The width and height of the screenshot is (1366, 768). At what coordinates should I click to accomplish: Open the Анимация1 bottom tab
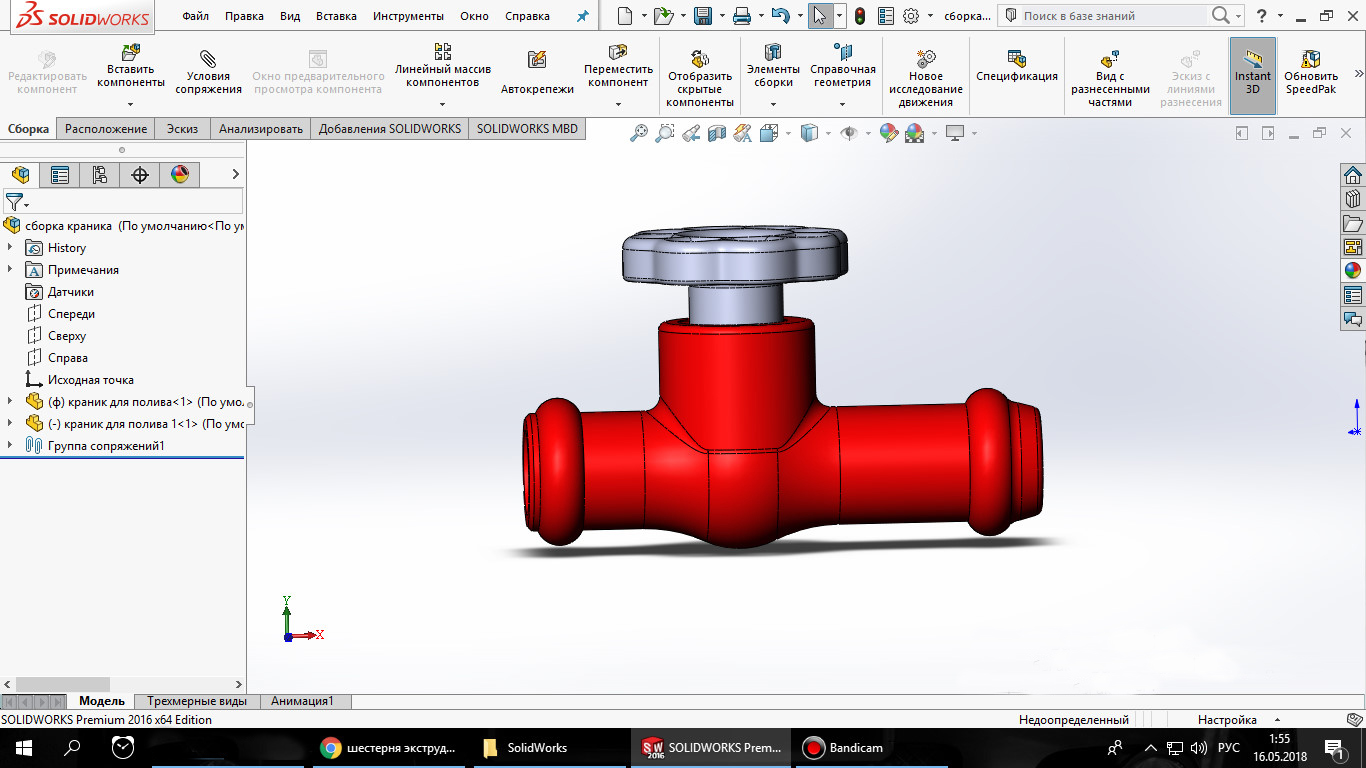pos(302,701)
